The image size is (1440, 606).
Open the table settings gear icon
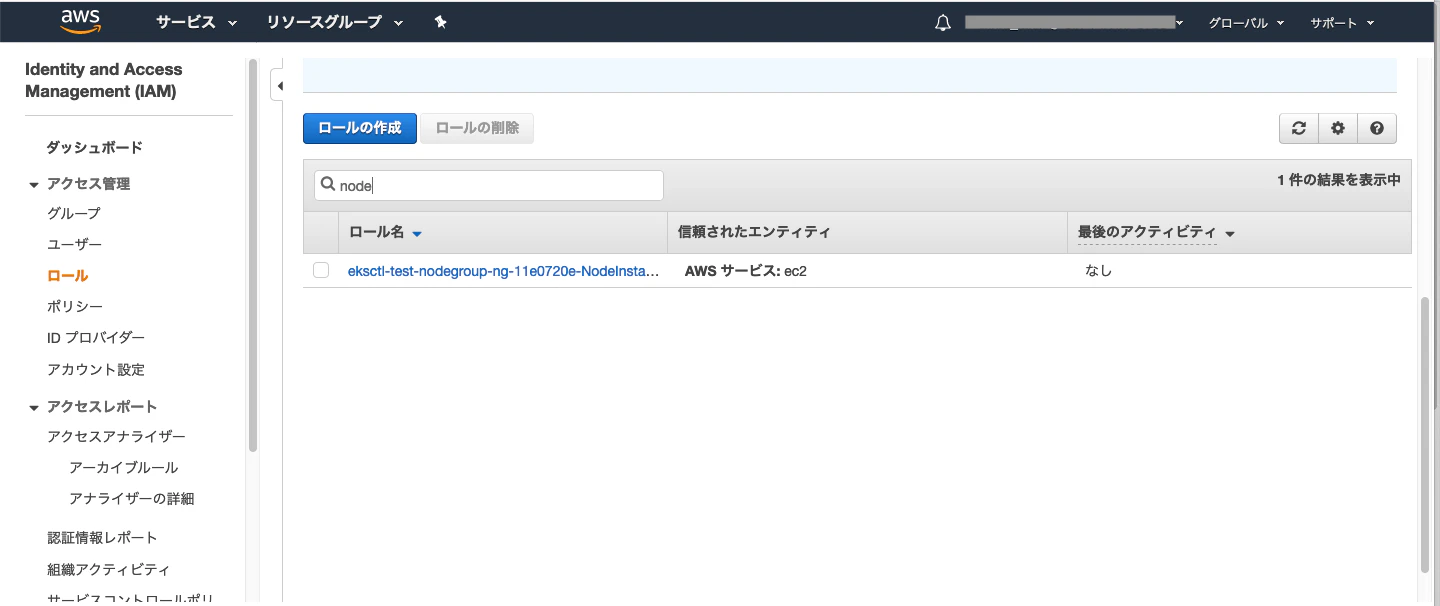click(1337, 128)
